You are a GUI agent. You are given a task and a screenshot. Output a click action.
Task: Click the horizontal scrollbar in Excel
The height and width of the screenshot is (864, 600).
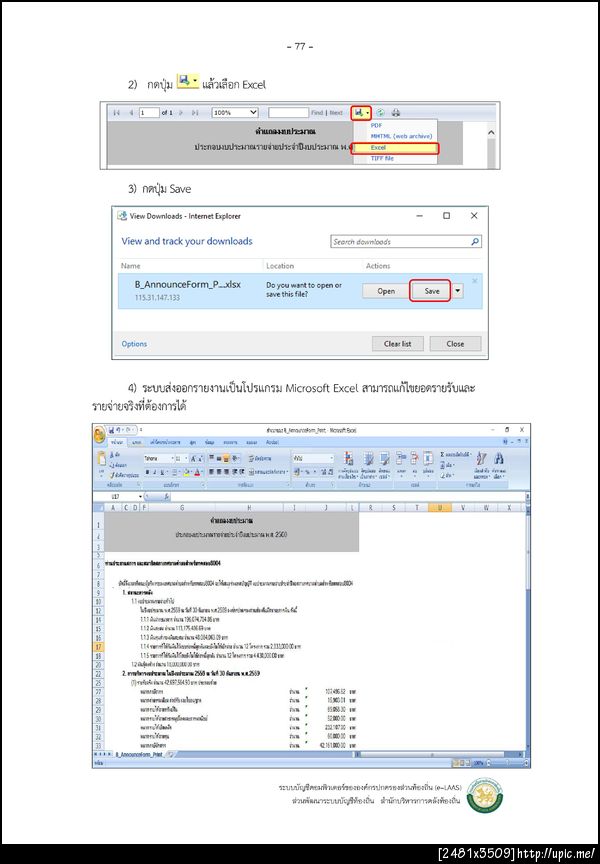[x=439, y=754]
